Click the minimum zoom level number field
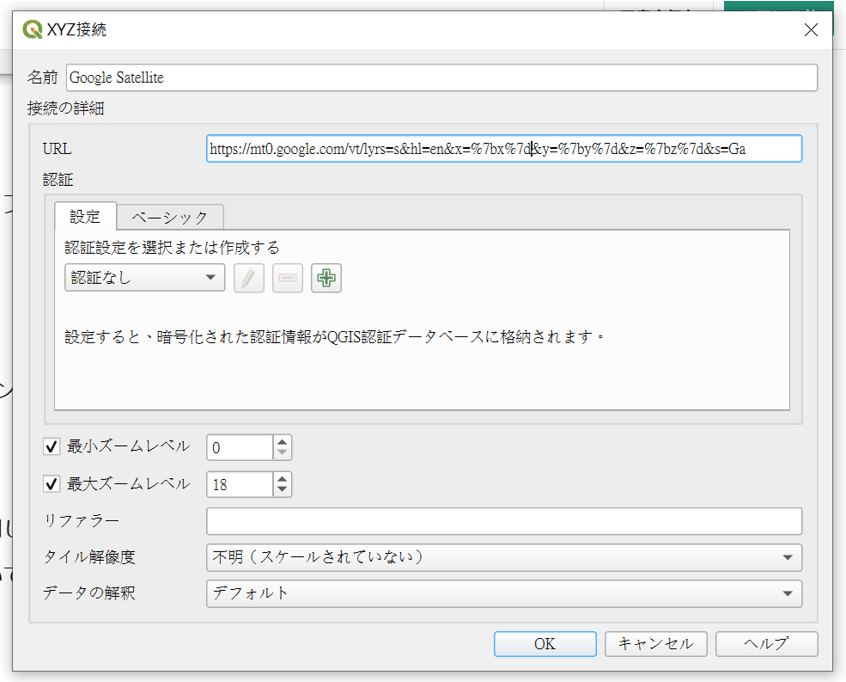The width and height of the screenshot is (846, 682). (240, 447)
